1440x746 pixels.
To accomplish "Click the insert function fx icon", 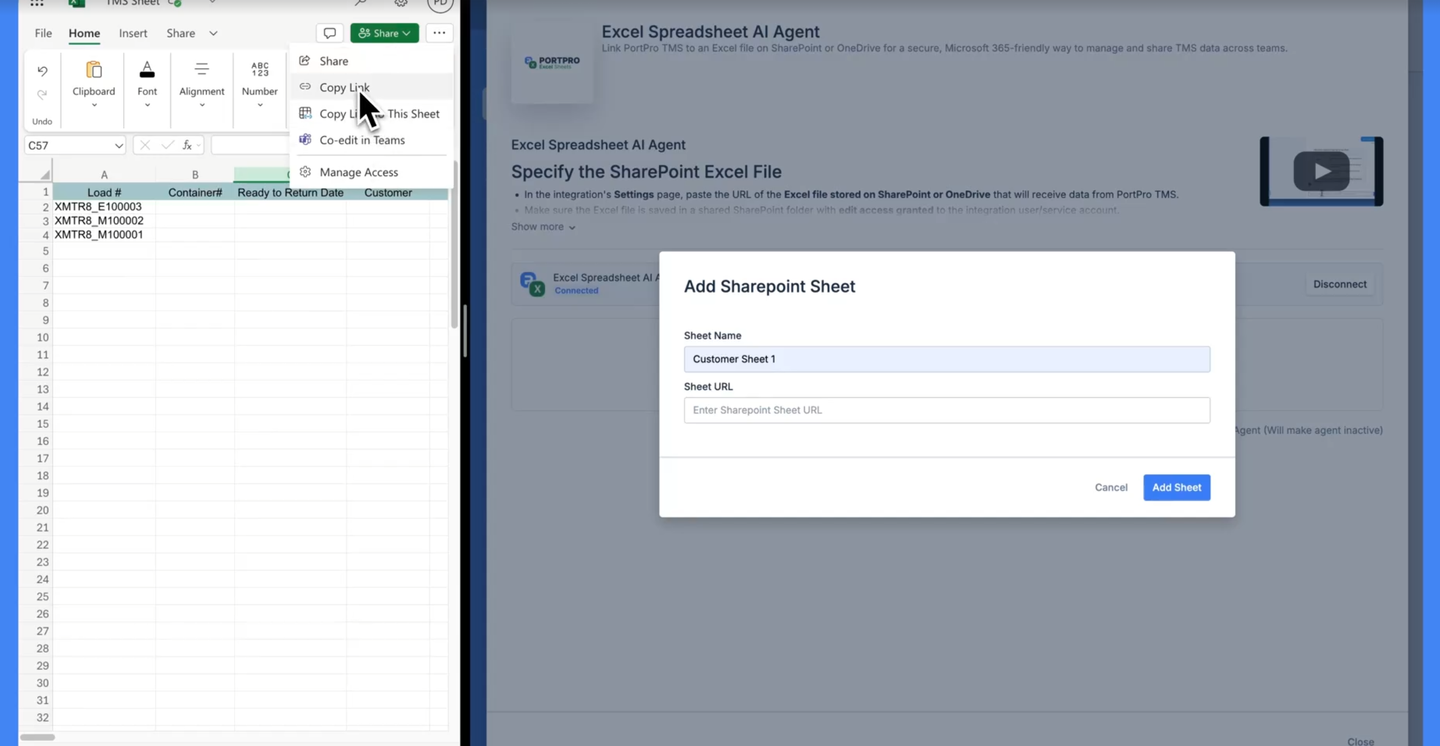I will pyautogui.click(x=187, y=146).
